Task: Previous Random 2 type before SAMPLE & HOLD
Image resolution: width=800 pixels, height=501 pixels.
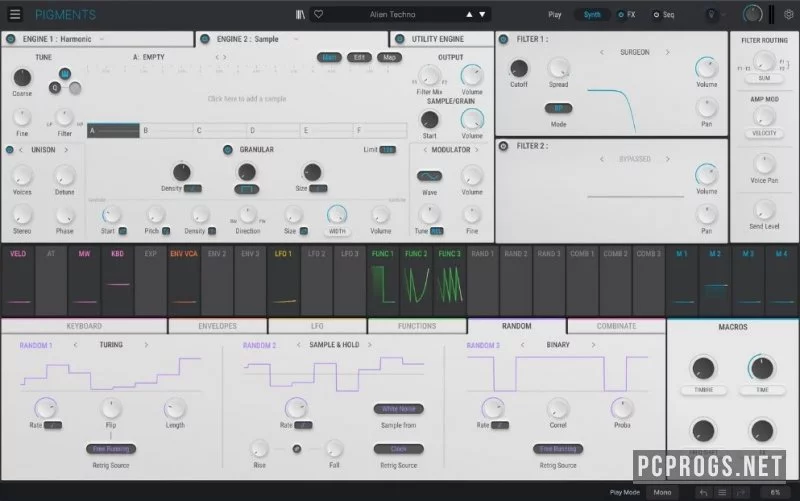Action: pyautogui.click(x=298, y=345)
